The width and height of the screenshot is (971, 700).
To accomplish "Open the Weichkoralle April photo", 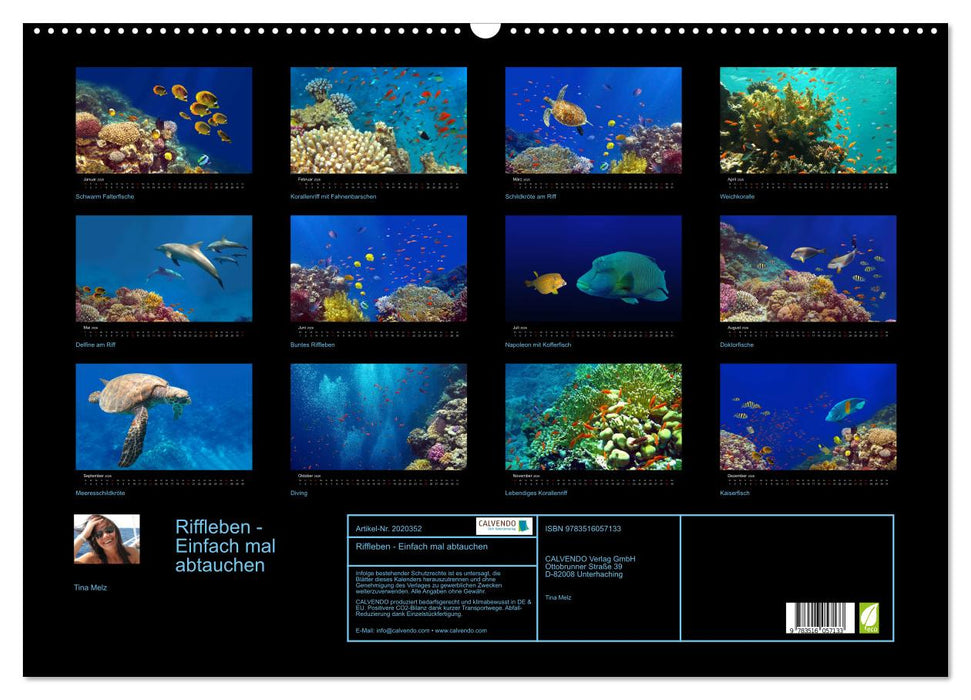I will (808, 120).
